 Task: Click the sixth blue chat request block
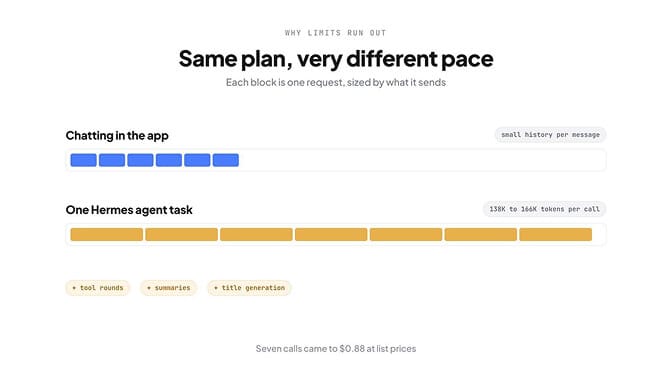click(x=226, y=160)
